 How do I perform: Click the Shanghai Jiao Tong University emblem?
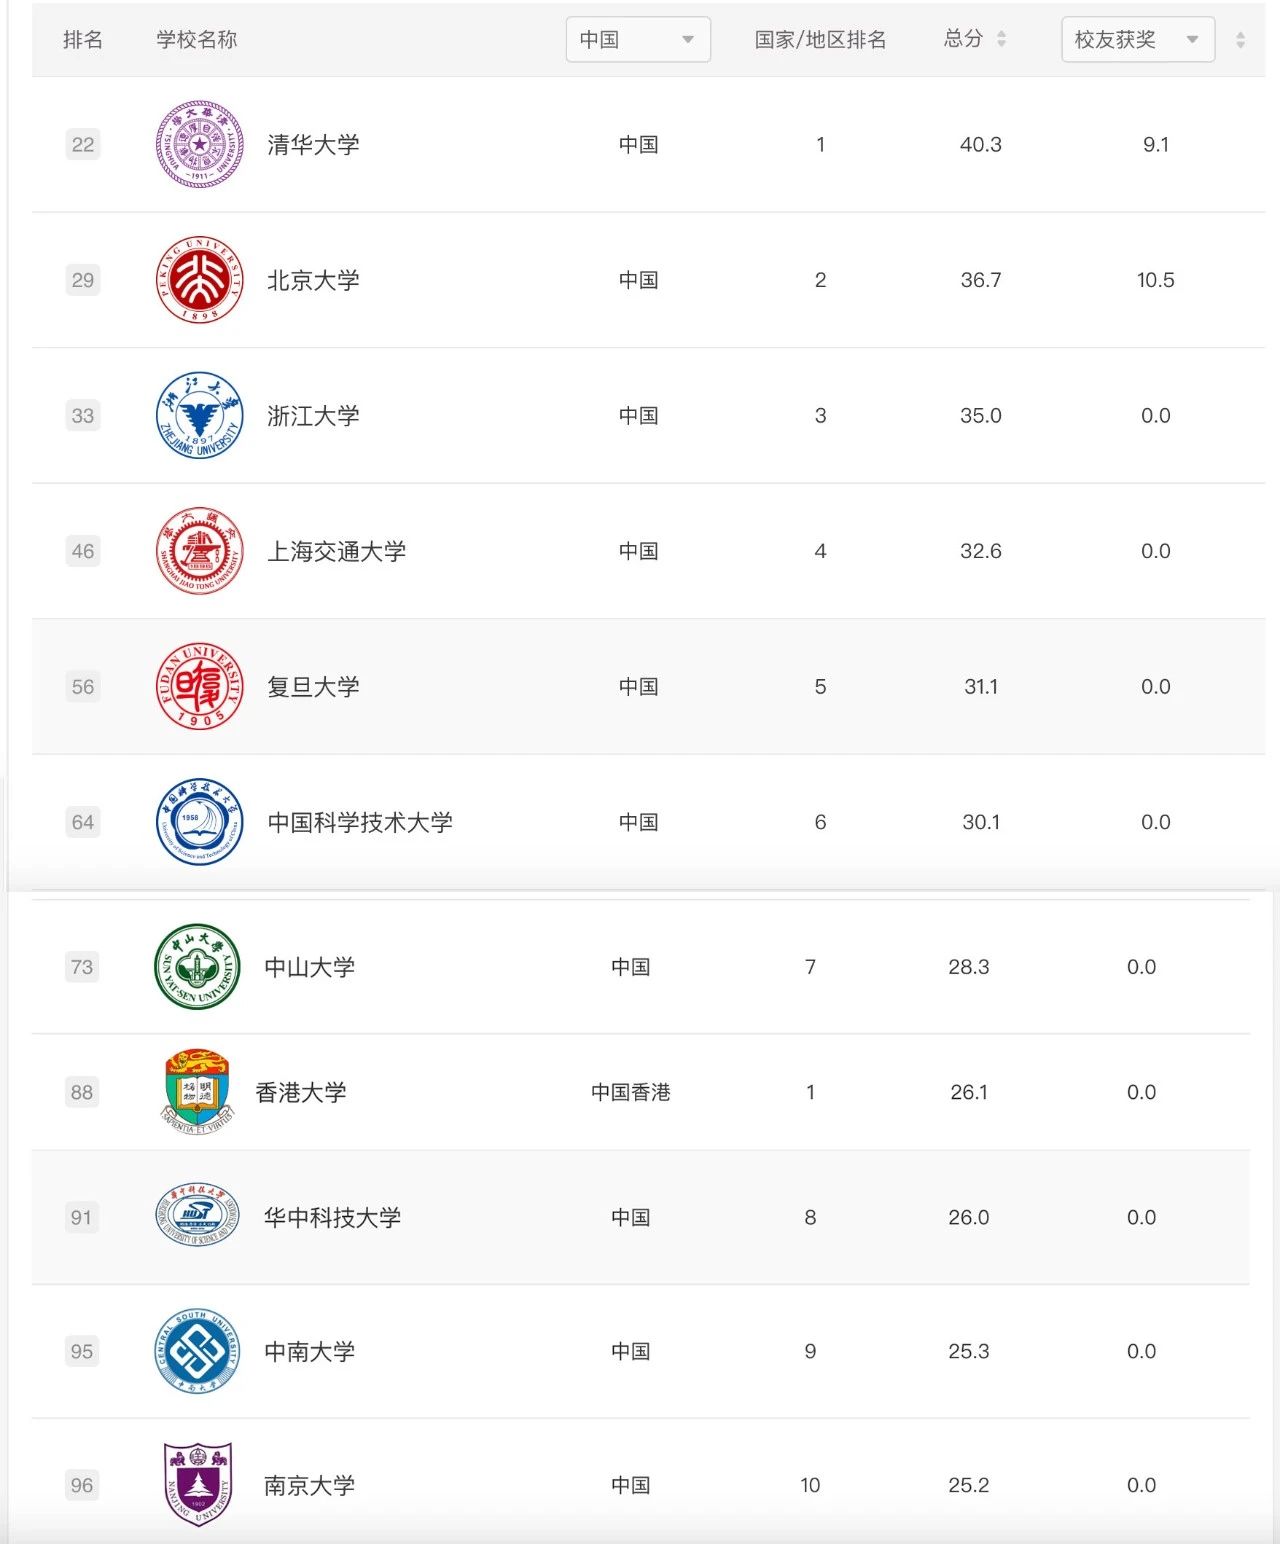pyautogui.click(x=200, y=551)
